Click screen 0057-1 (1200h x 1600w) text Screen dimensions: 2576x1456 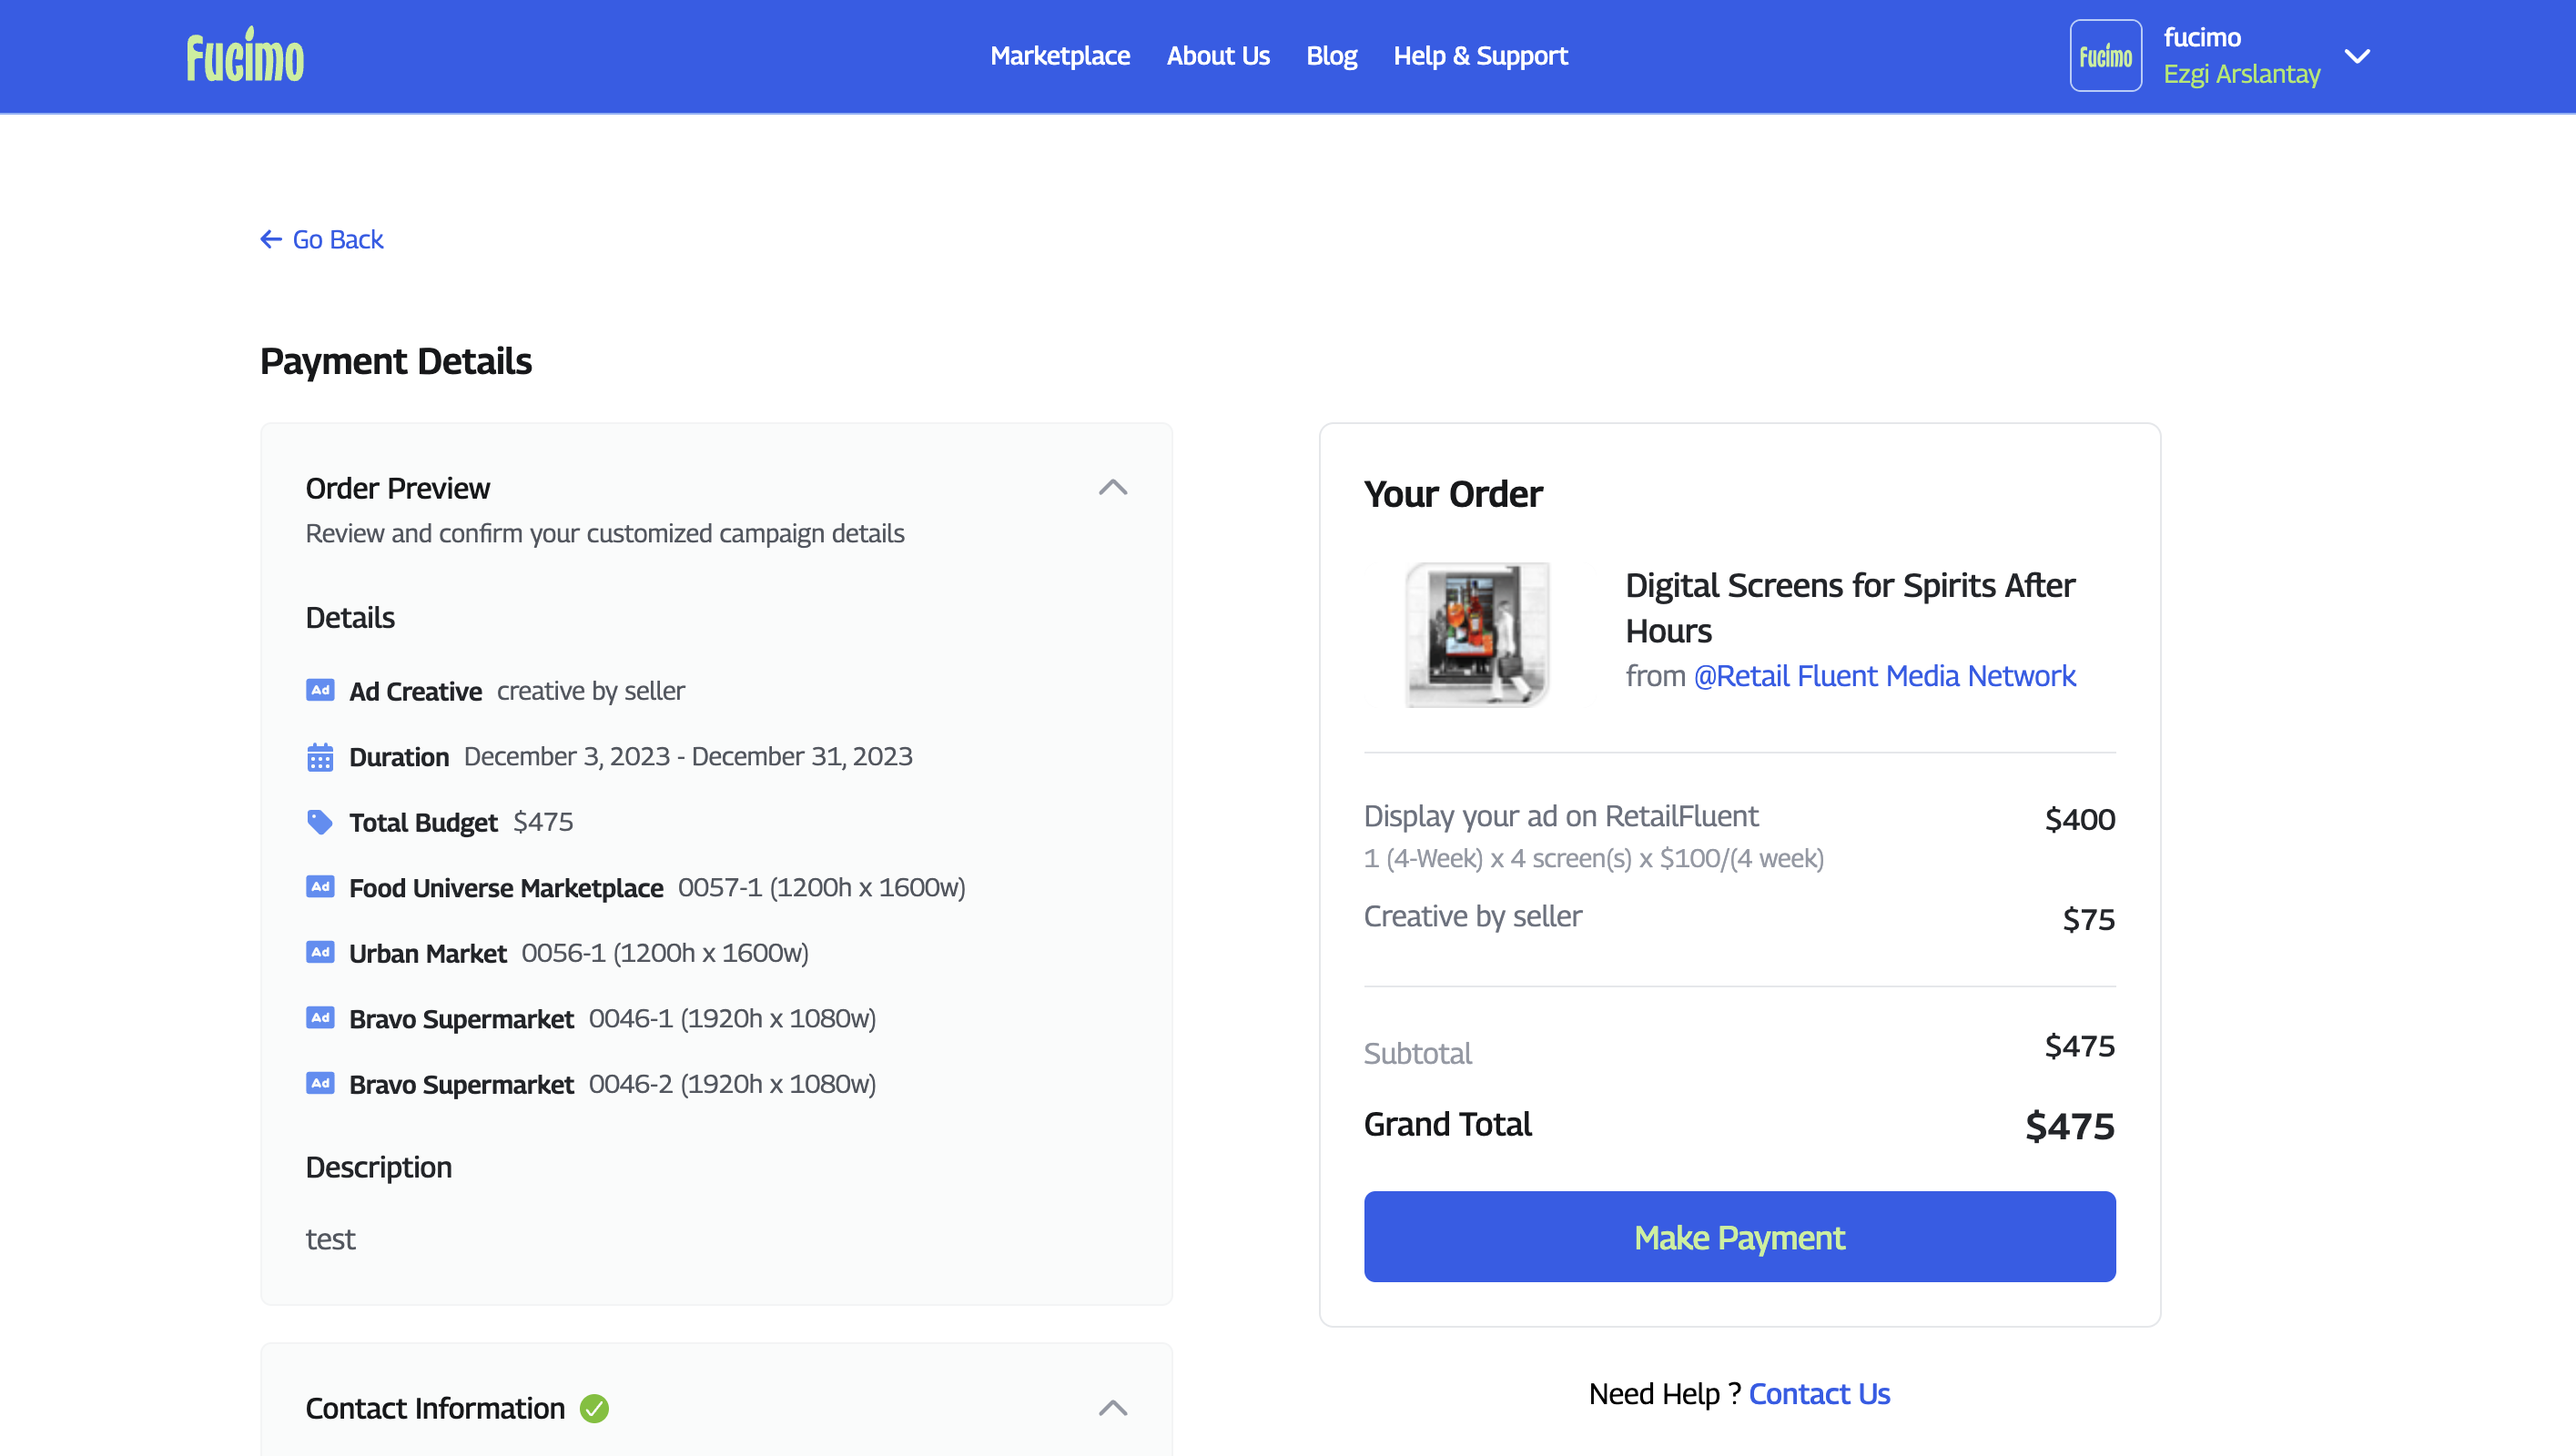[822, 887]
